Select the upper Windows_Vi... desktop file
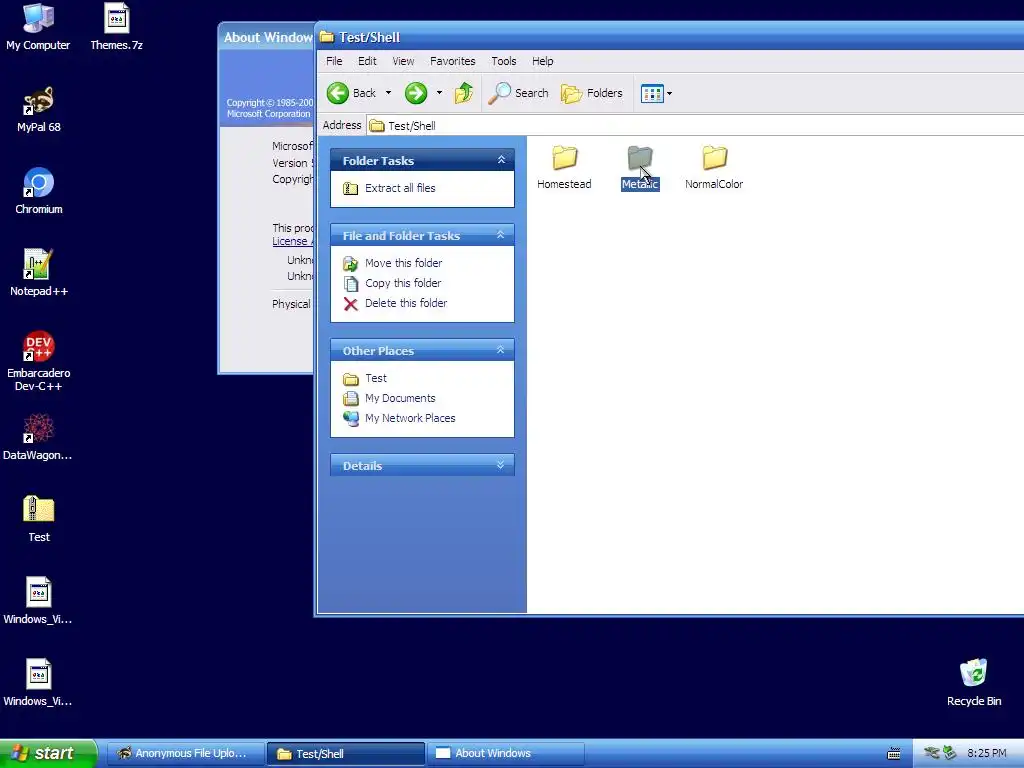This screenshot has height=768, width=1024. (38, 601)
